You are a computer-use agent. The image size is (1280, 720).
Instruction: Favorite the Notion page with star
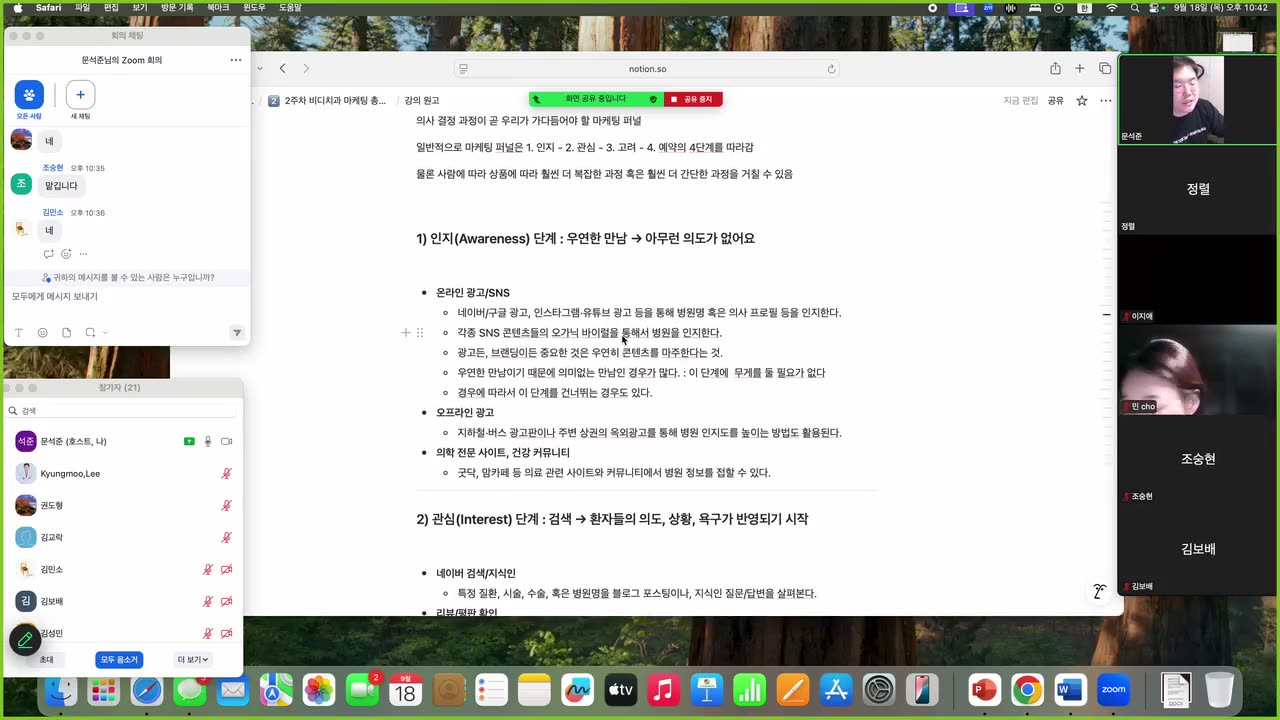coord(1082,100)
